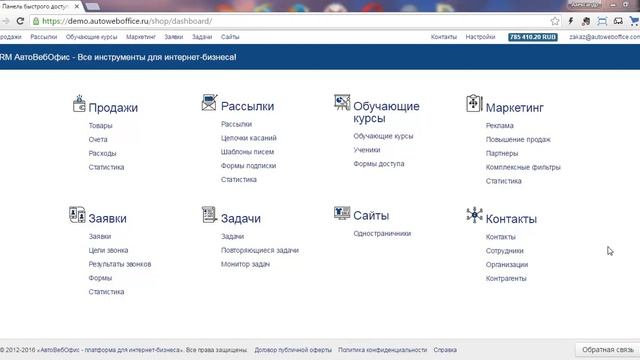
Task: Click the Рассылки envelope icon
Action: click(209, 102)
